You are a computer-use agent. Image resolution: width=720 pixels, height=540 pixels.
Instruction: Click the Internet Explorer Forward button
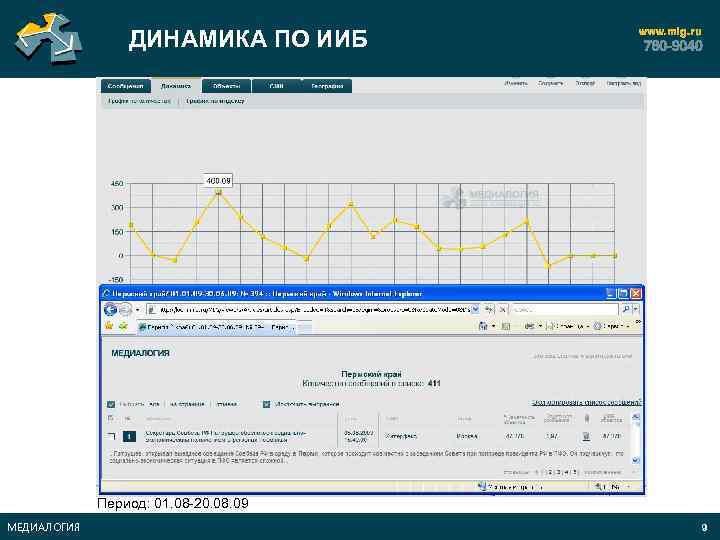point(125,310)
